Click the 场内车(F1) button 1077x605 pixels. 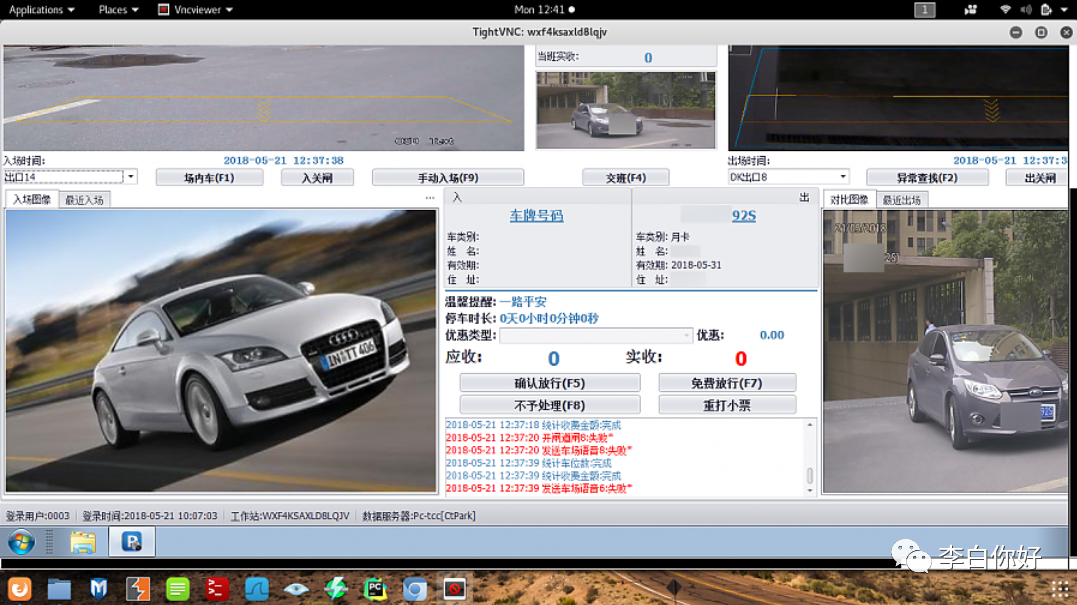(x=209, y=178)
